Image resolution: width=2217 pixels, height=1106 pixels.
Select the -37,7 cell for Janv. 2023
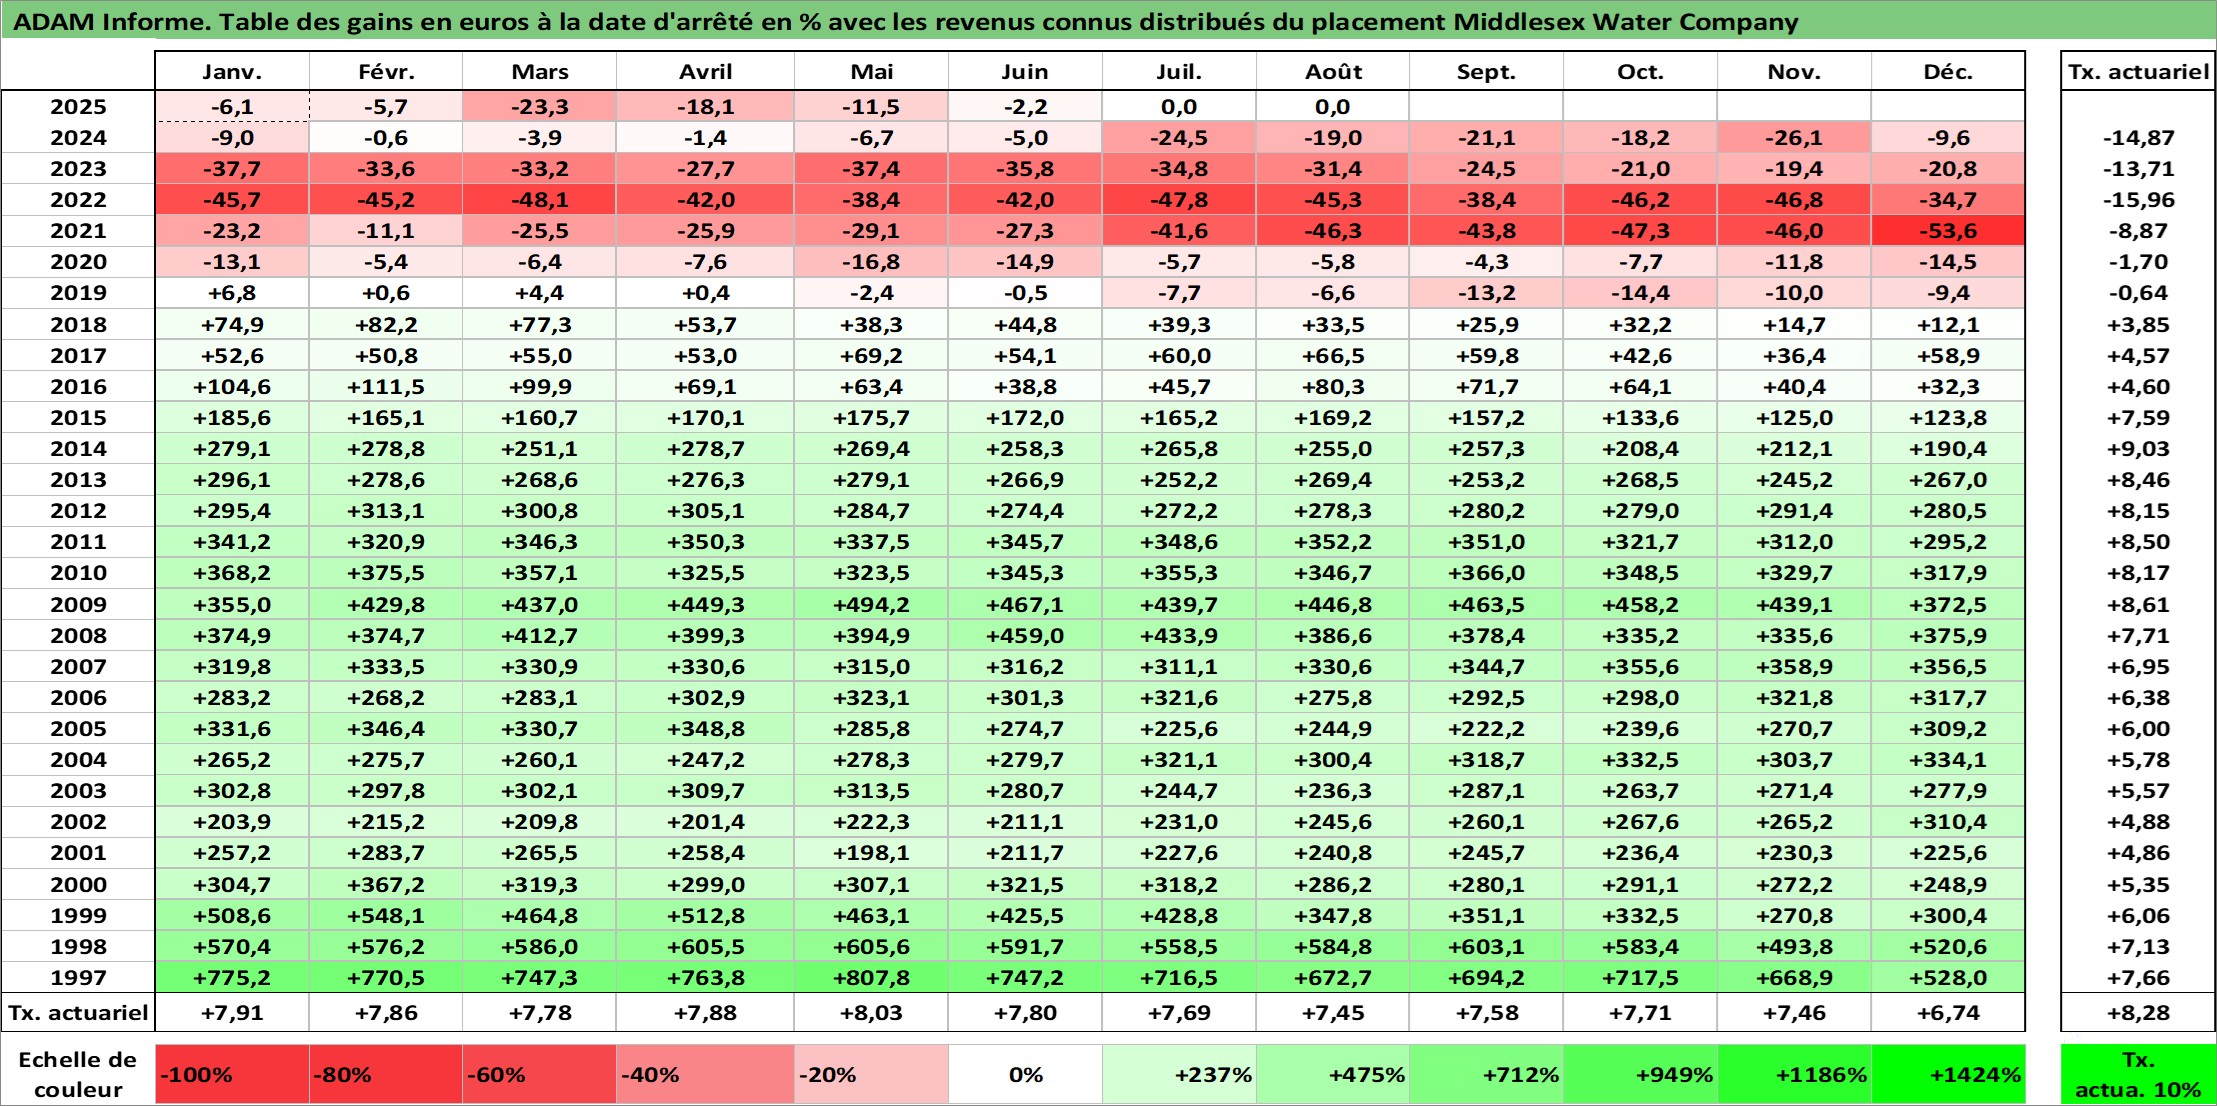[232, 169]
